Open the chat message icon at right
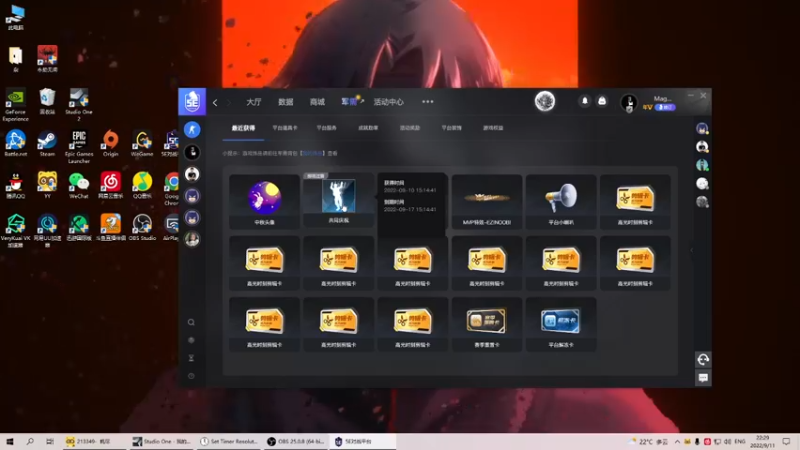800x450 pixels. click(x=703, y=378)
